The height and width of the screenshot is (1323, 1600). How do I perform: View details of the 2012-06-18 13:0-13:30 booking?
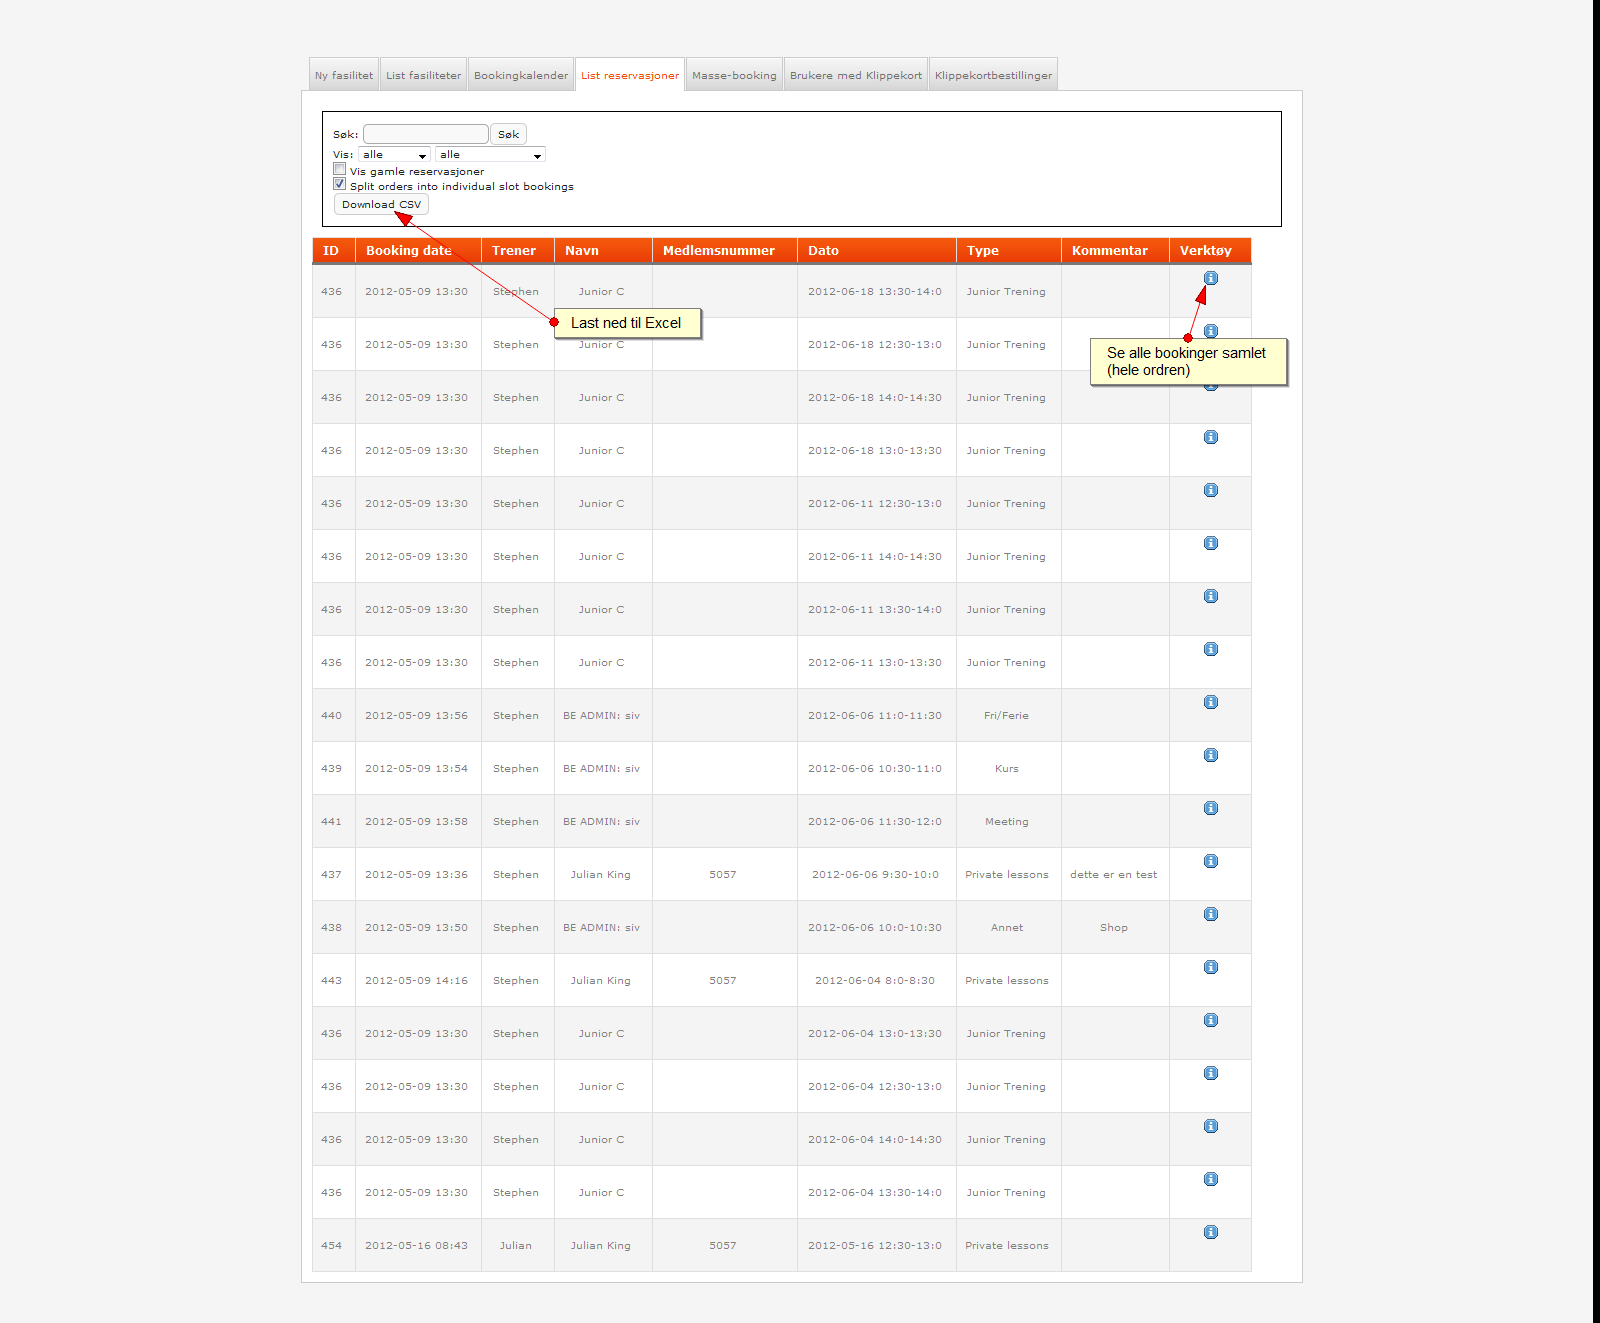coord(1211,437)
